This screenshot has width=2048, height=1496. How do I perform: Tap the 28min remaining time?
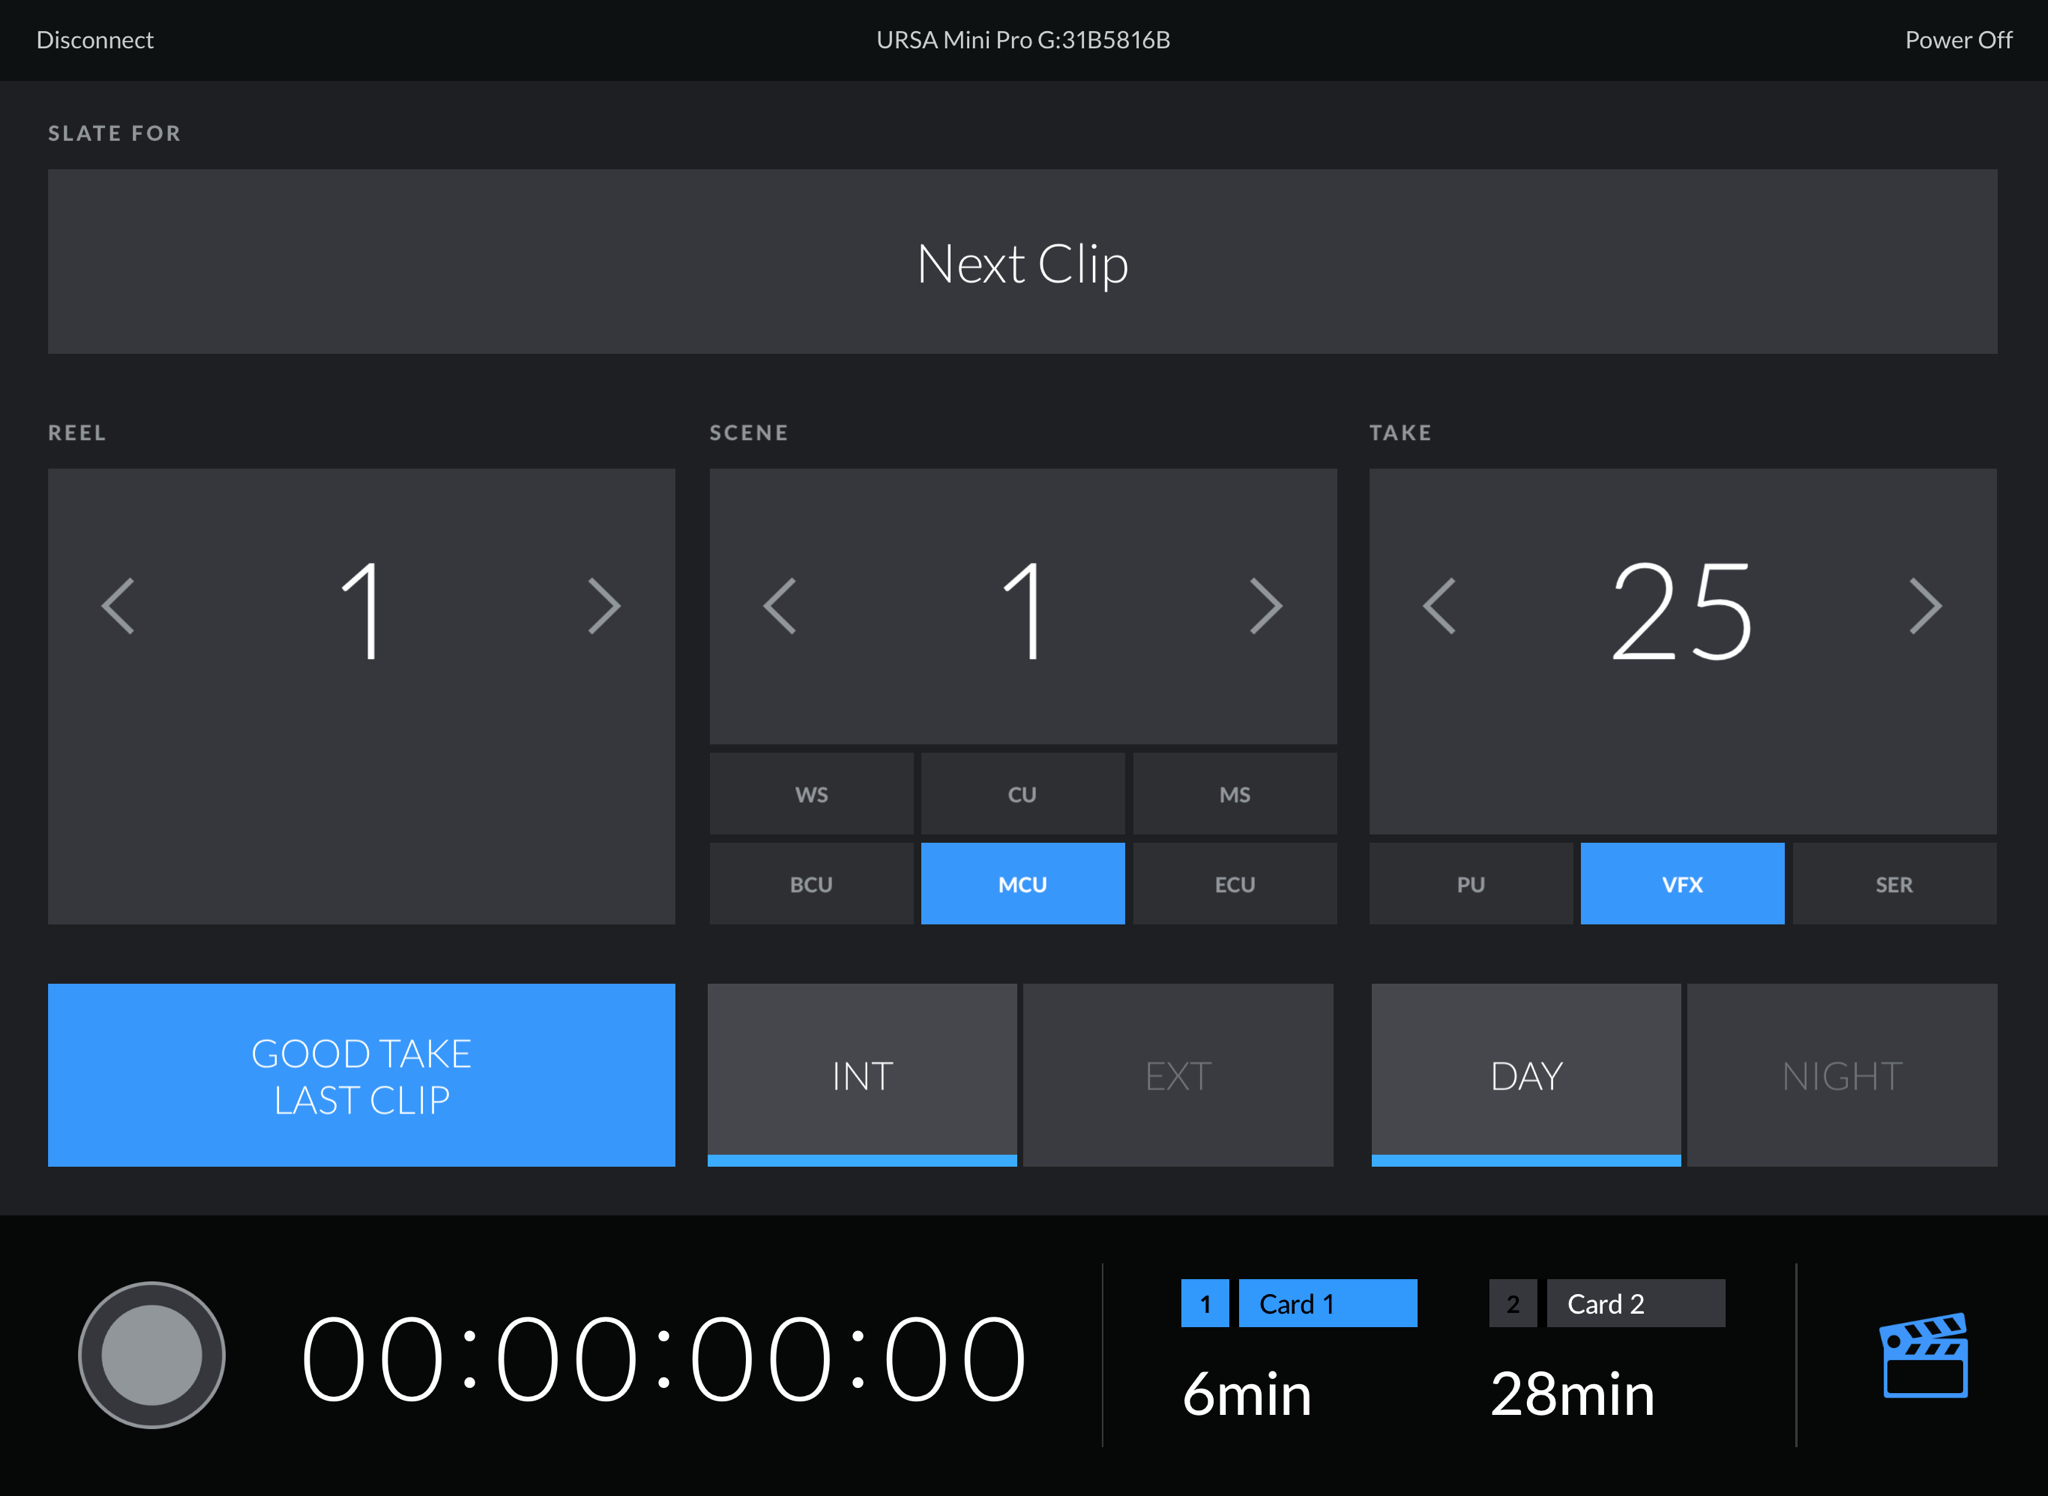click(1572, 1394)
